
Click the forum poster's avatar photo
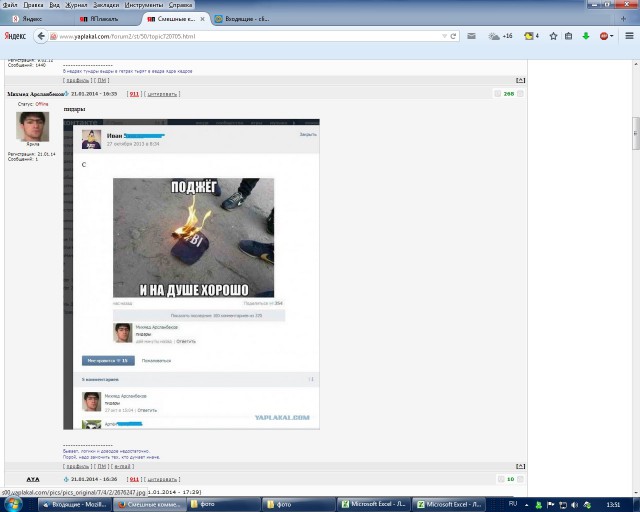pyautogui.click(x=33, y=127)
